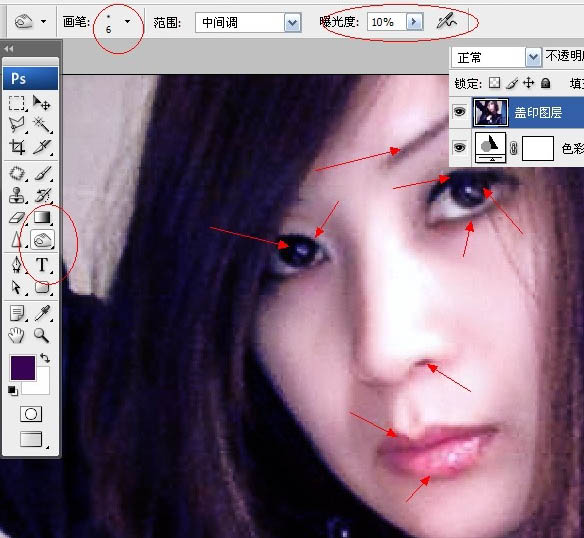Choose the Path Selection tool
Viewport: 584px width, 538px height.
coord(16,287)
